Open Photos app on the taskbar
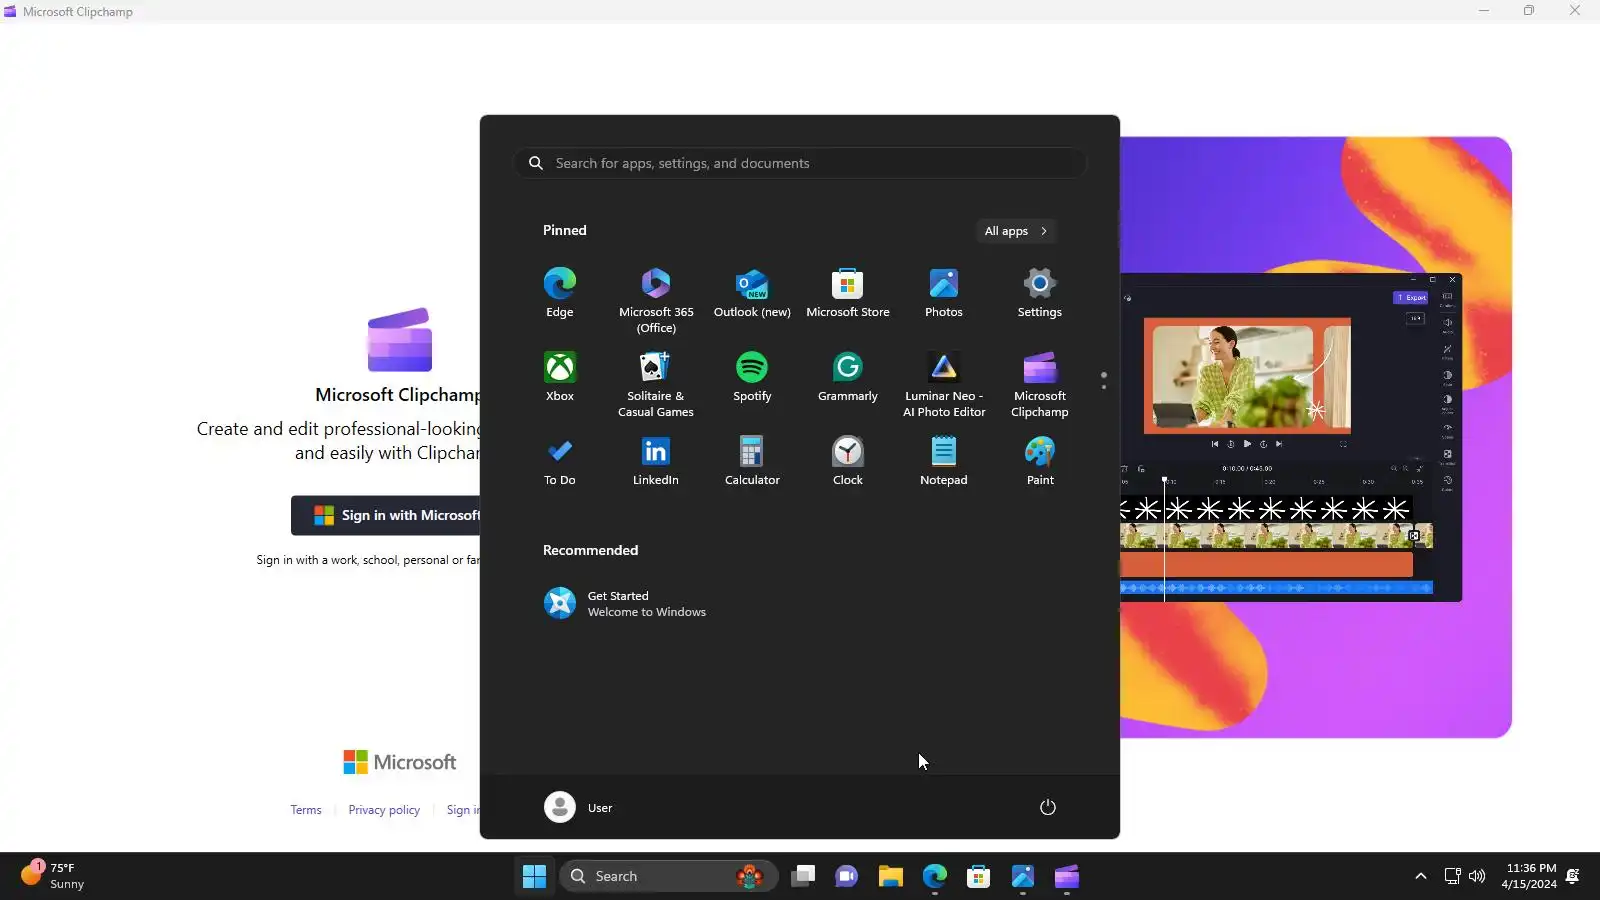1600x900 pixels. coord(1023,877)
